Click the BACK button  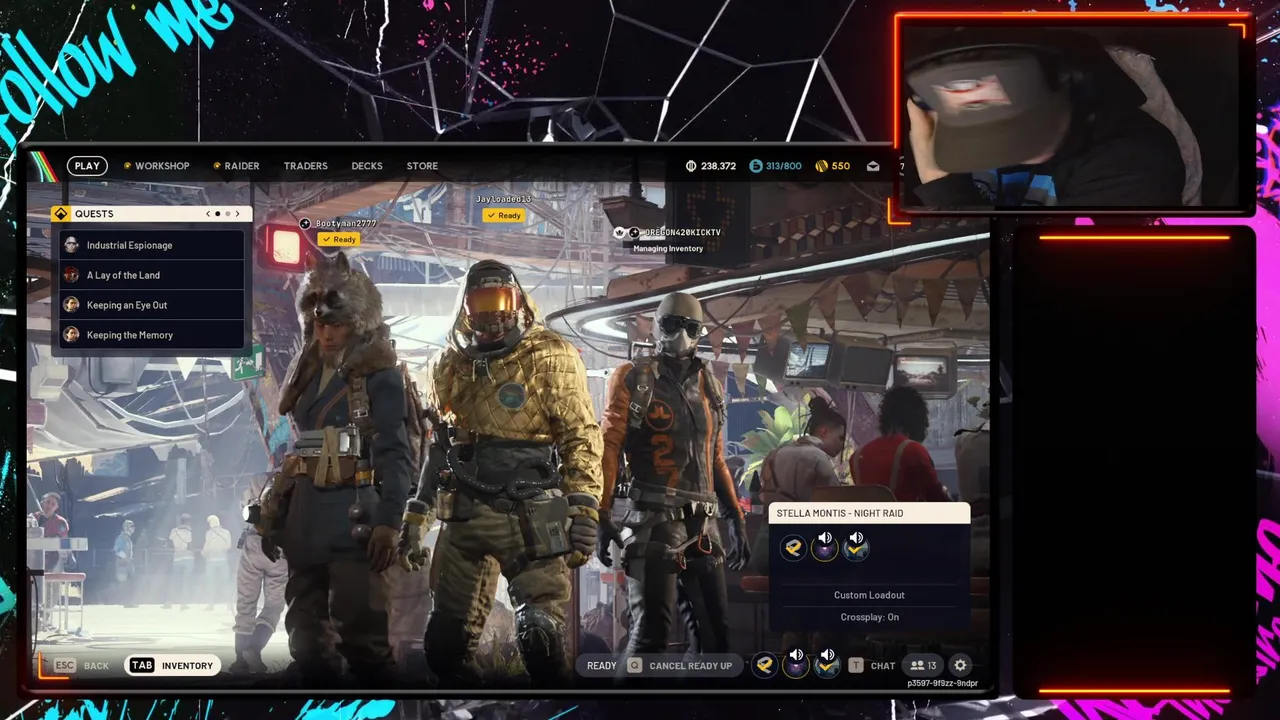[x=97, y=666]
